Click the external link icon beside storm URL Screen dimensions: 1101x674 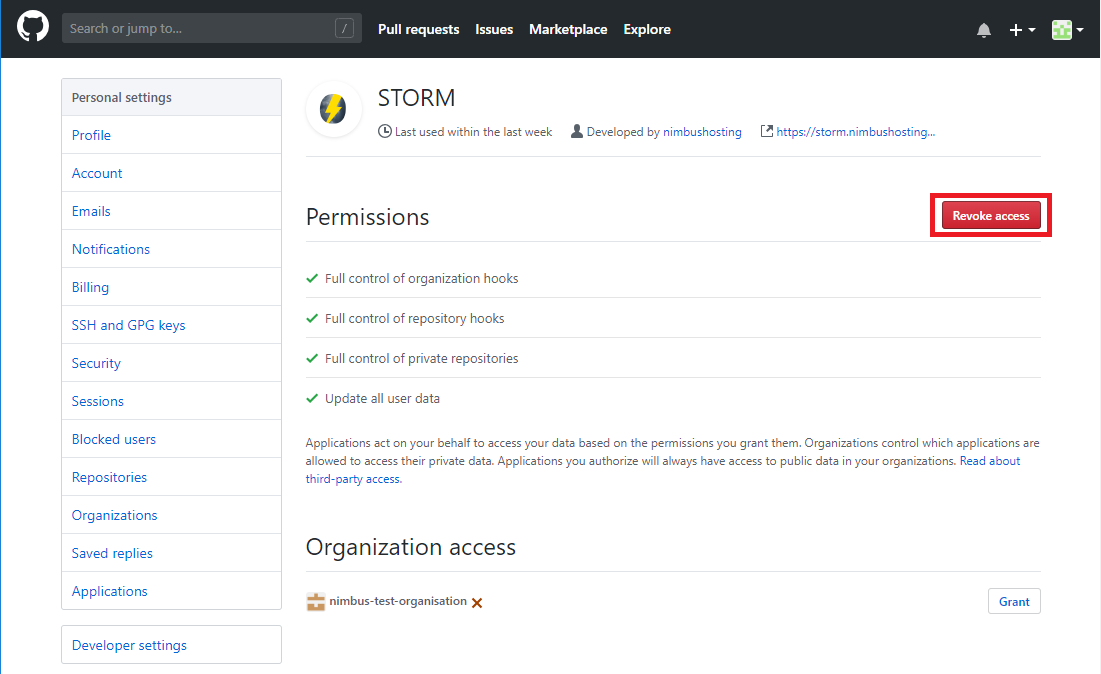point(767,131)
